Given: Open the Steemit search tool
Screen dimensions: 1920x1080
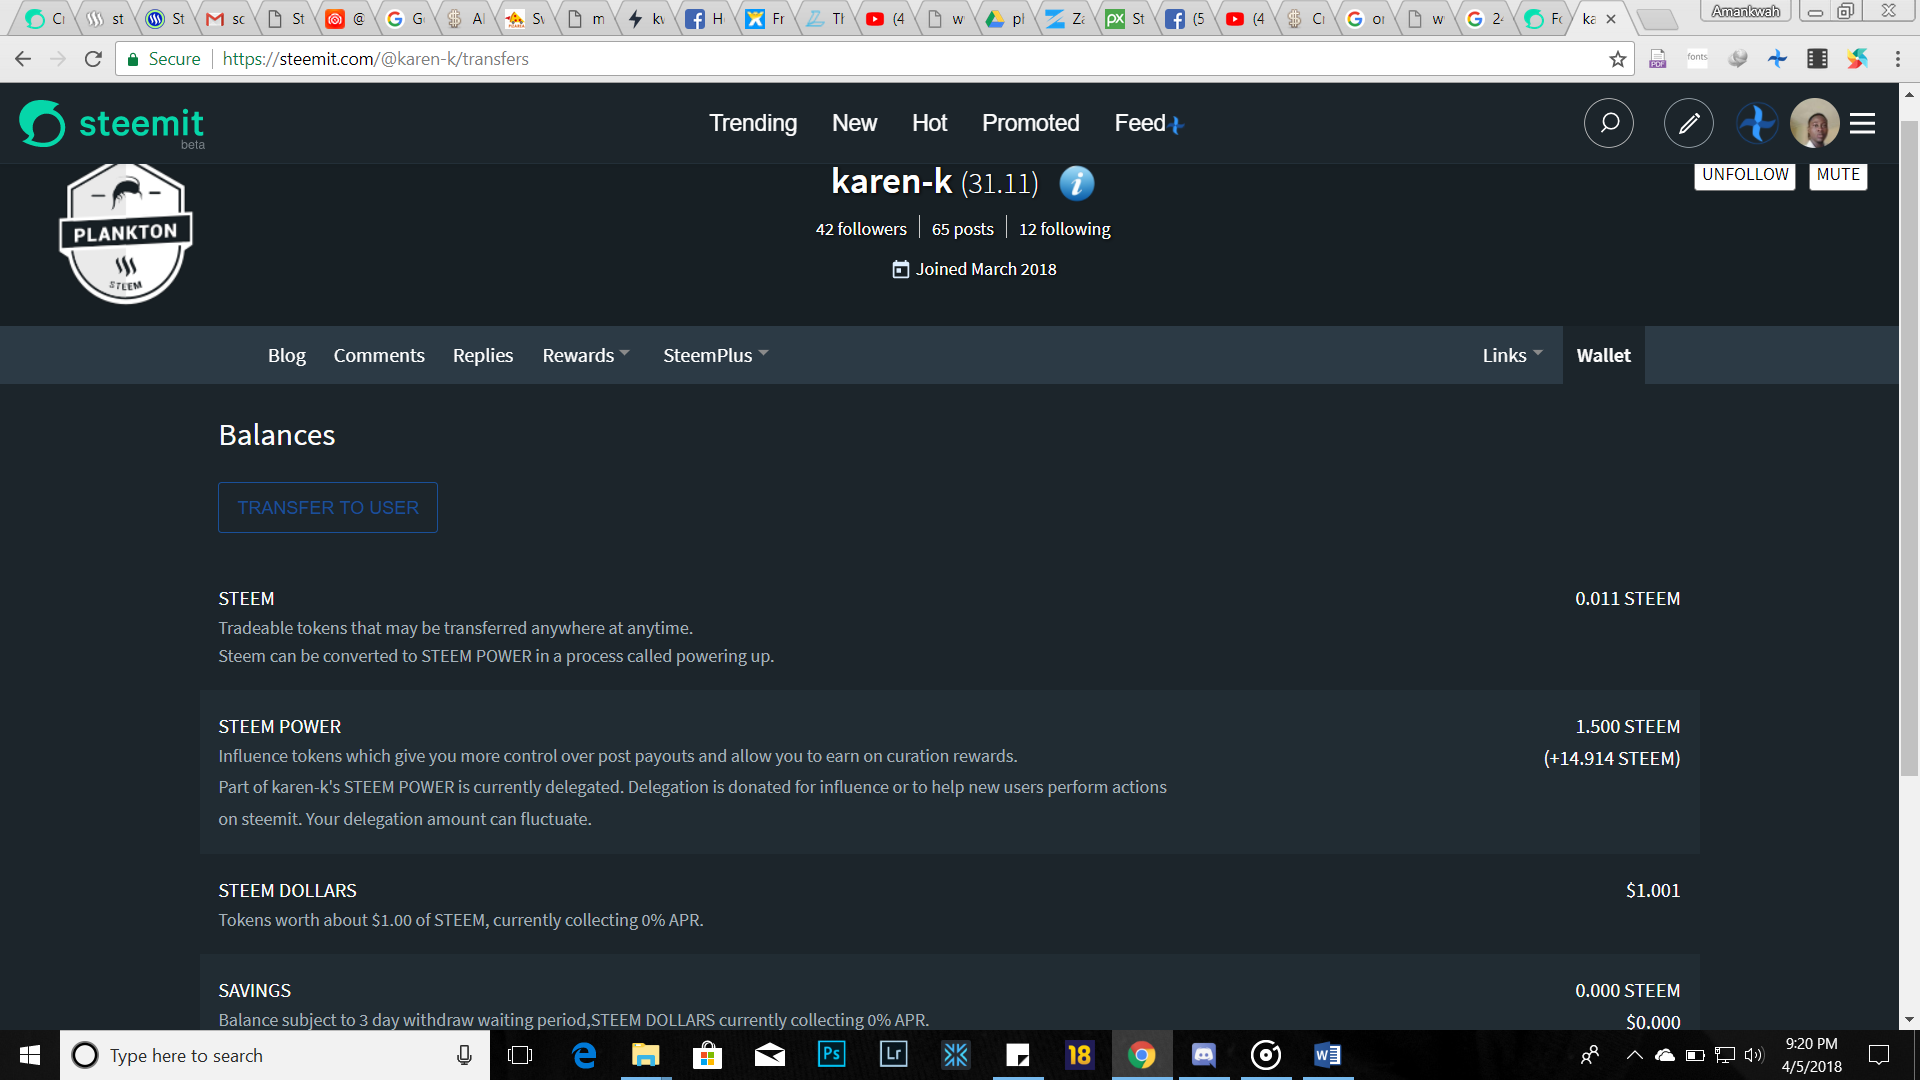Looking at the screenshot, I should 1608,123.
